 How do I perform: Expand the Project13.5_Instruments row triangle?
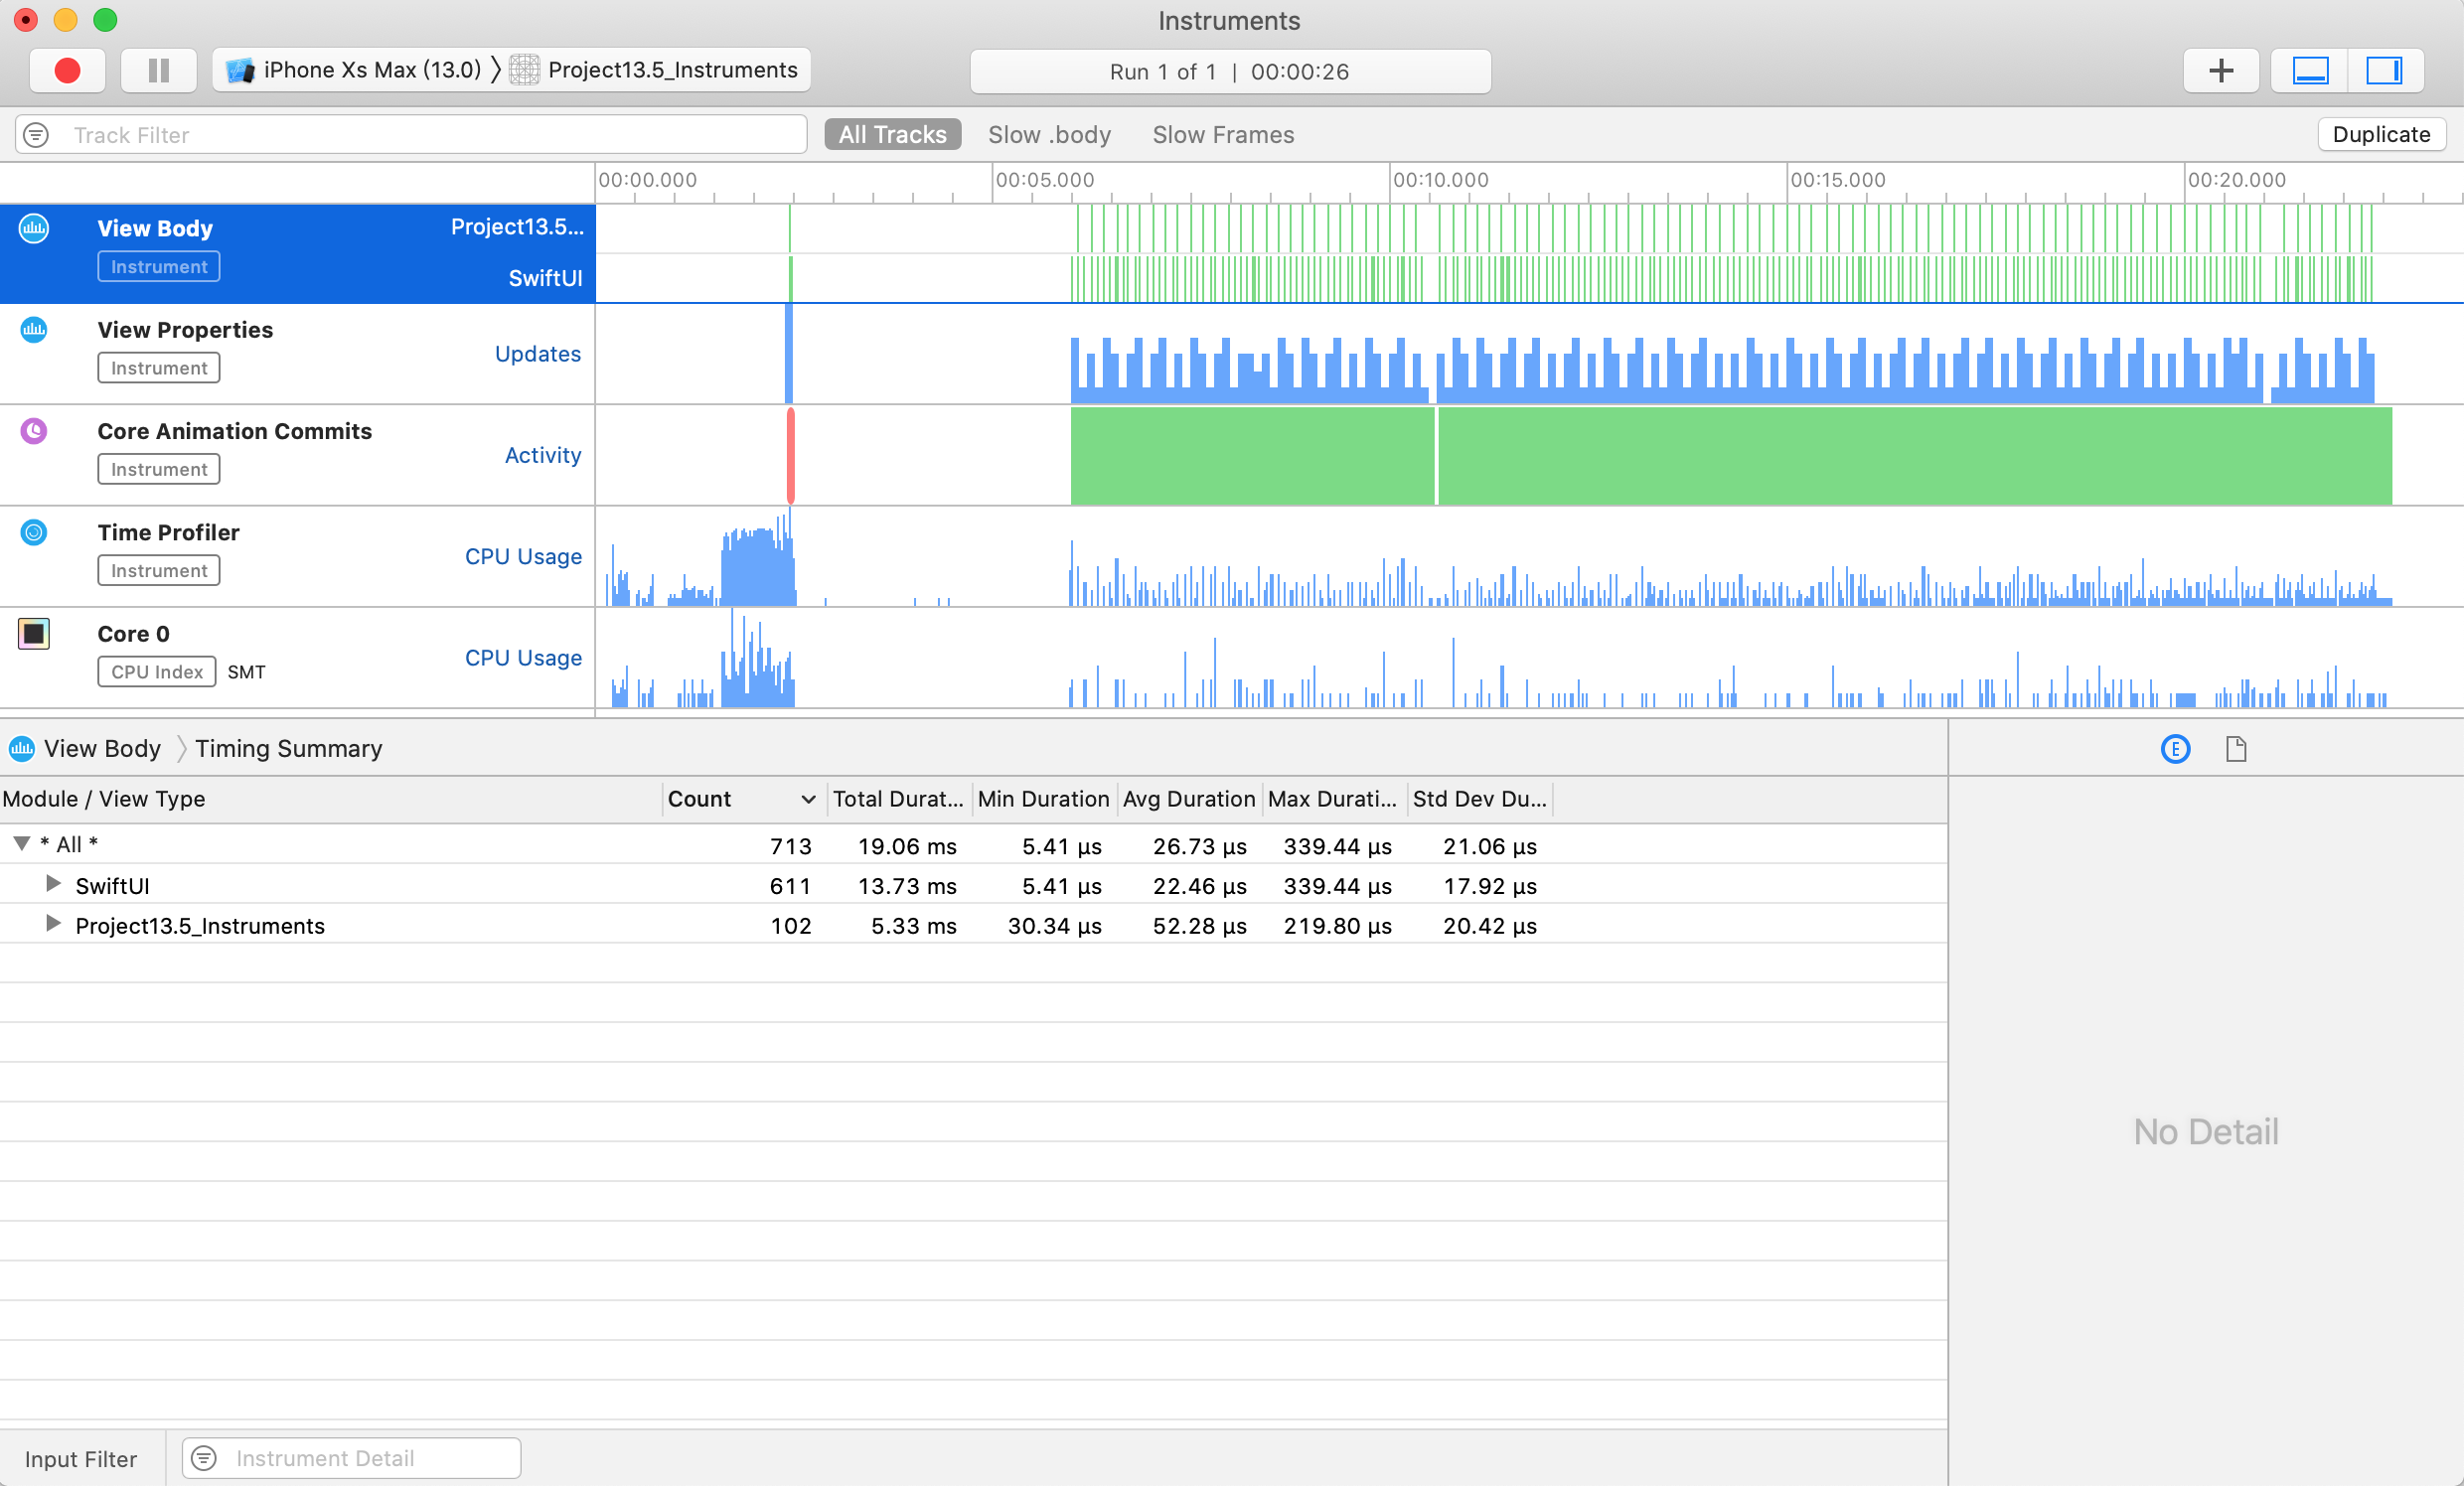pos(53,924)
